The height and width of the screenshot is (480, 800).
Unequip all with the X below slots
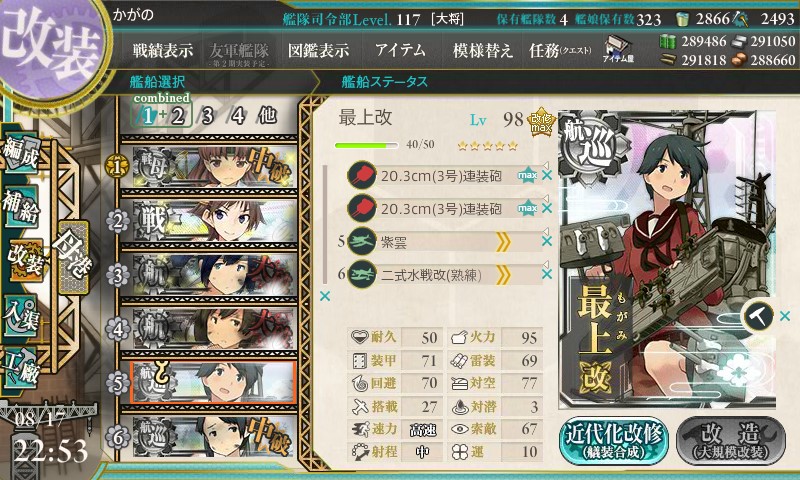324,296
